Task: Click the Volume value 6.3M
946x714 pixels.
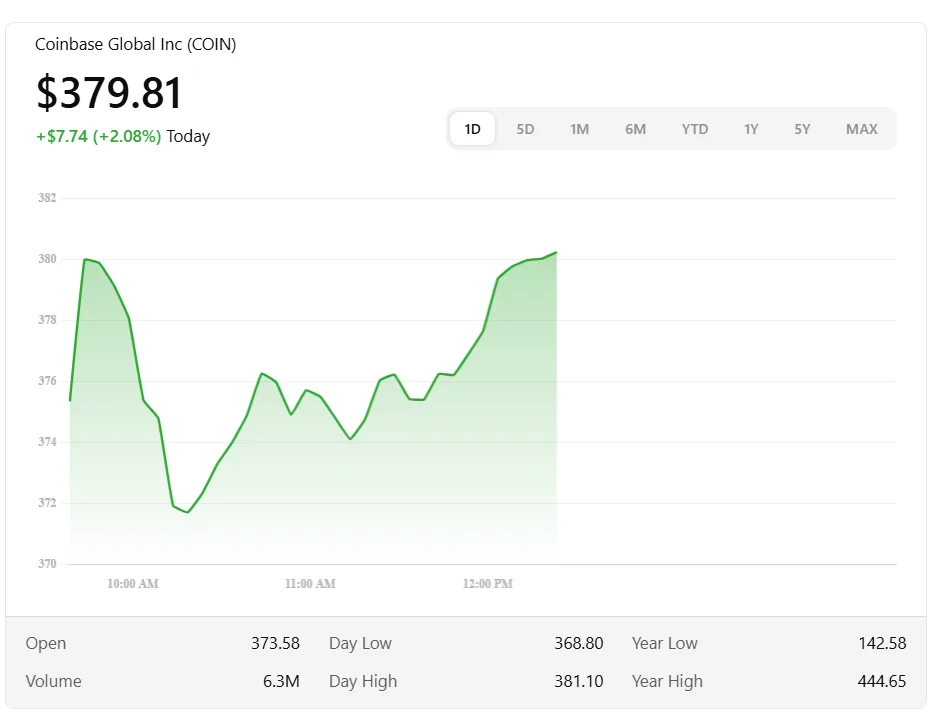Action: [281, 681]
